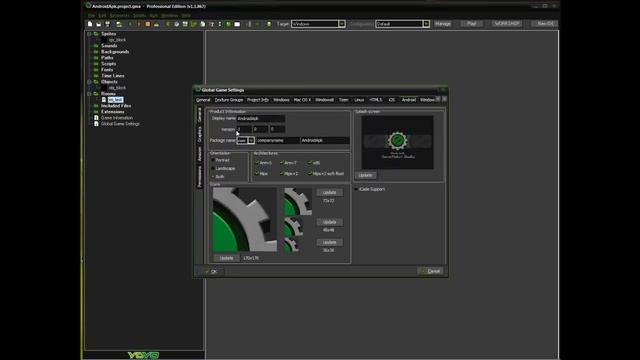This screenshot has width=640, height=360.
Task: Click the spr_block sprite thumbnail icon in tree
Action: tap(104, 40)
